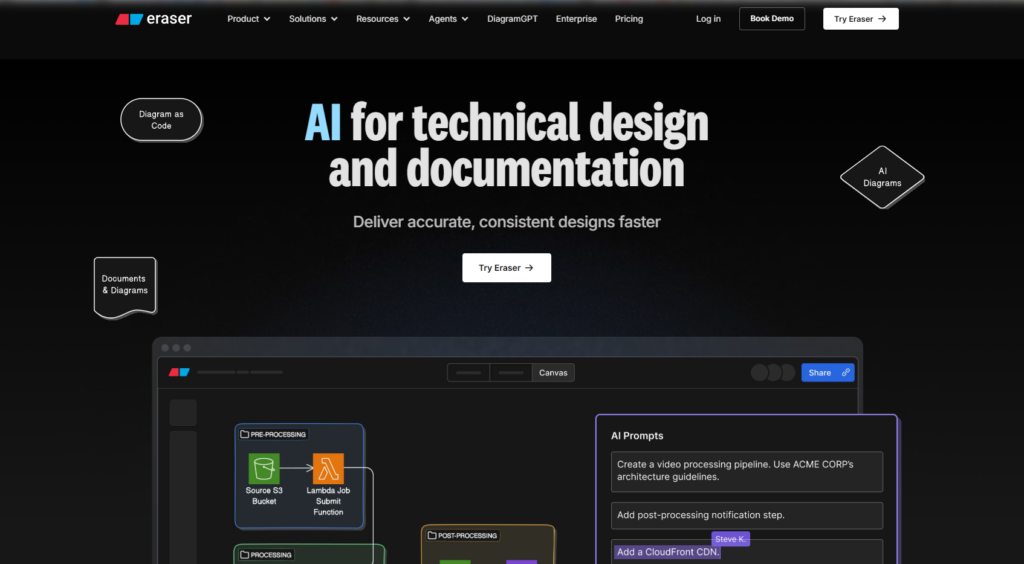
Task: Click the Steve K. cursor label
Action: coord(730,539)
